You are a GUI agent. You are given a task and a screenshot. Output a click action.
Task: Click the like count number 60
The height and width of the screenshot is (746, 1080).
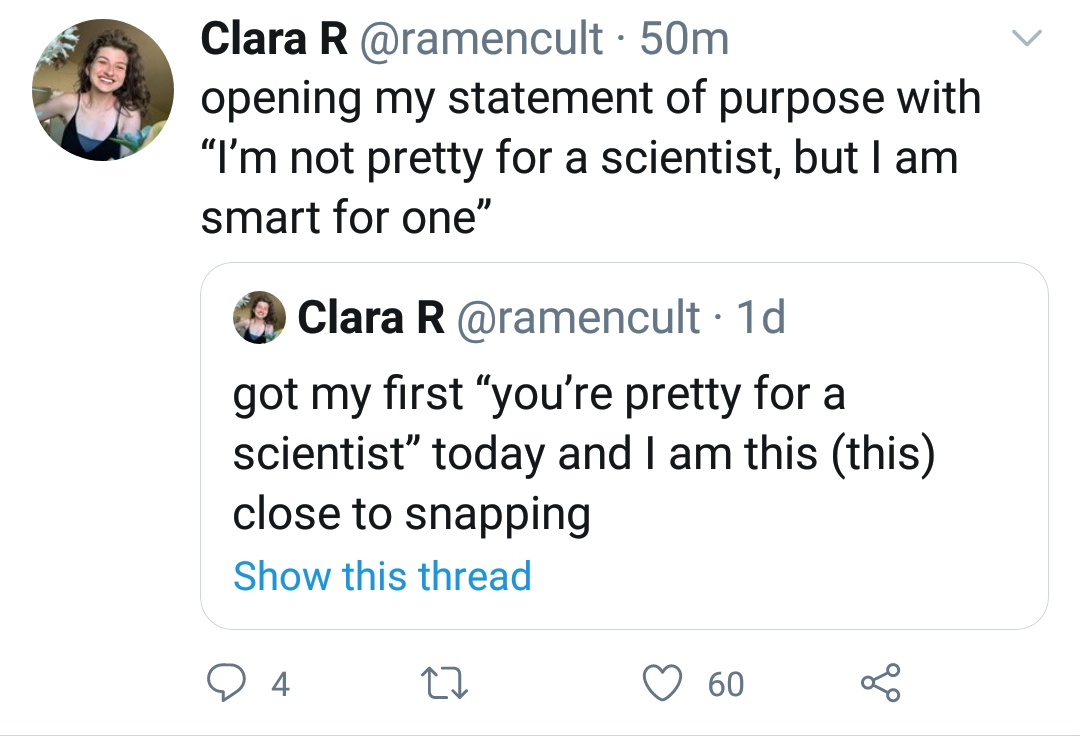(x=726, y=684)
